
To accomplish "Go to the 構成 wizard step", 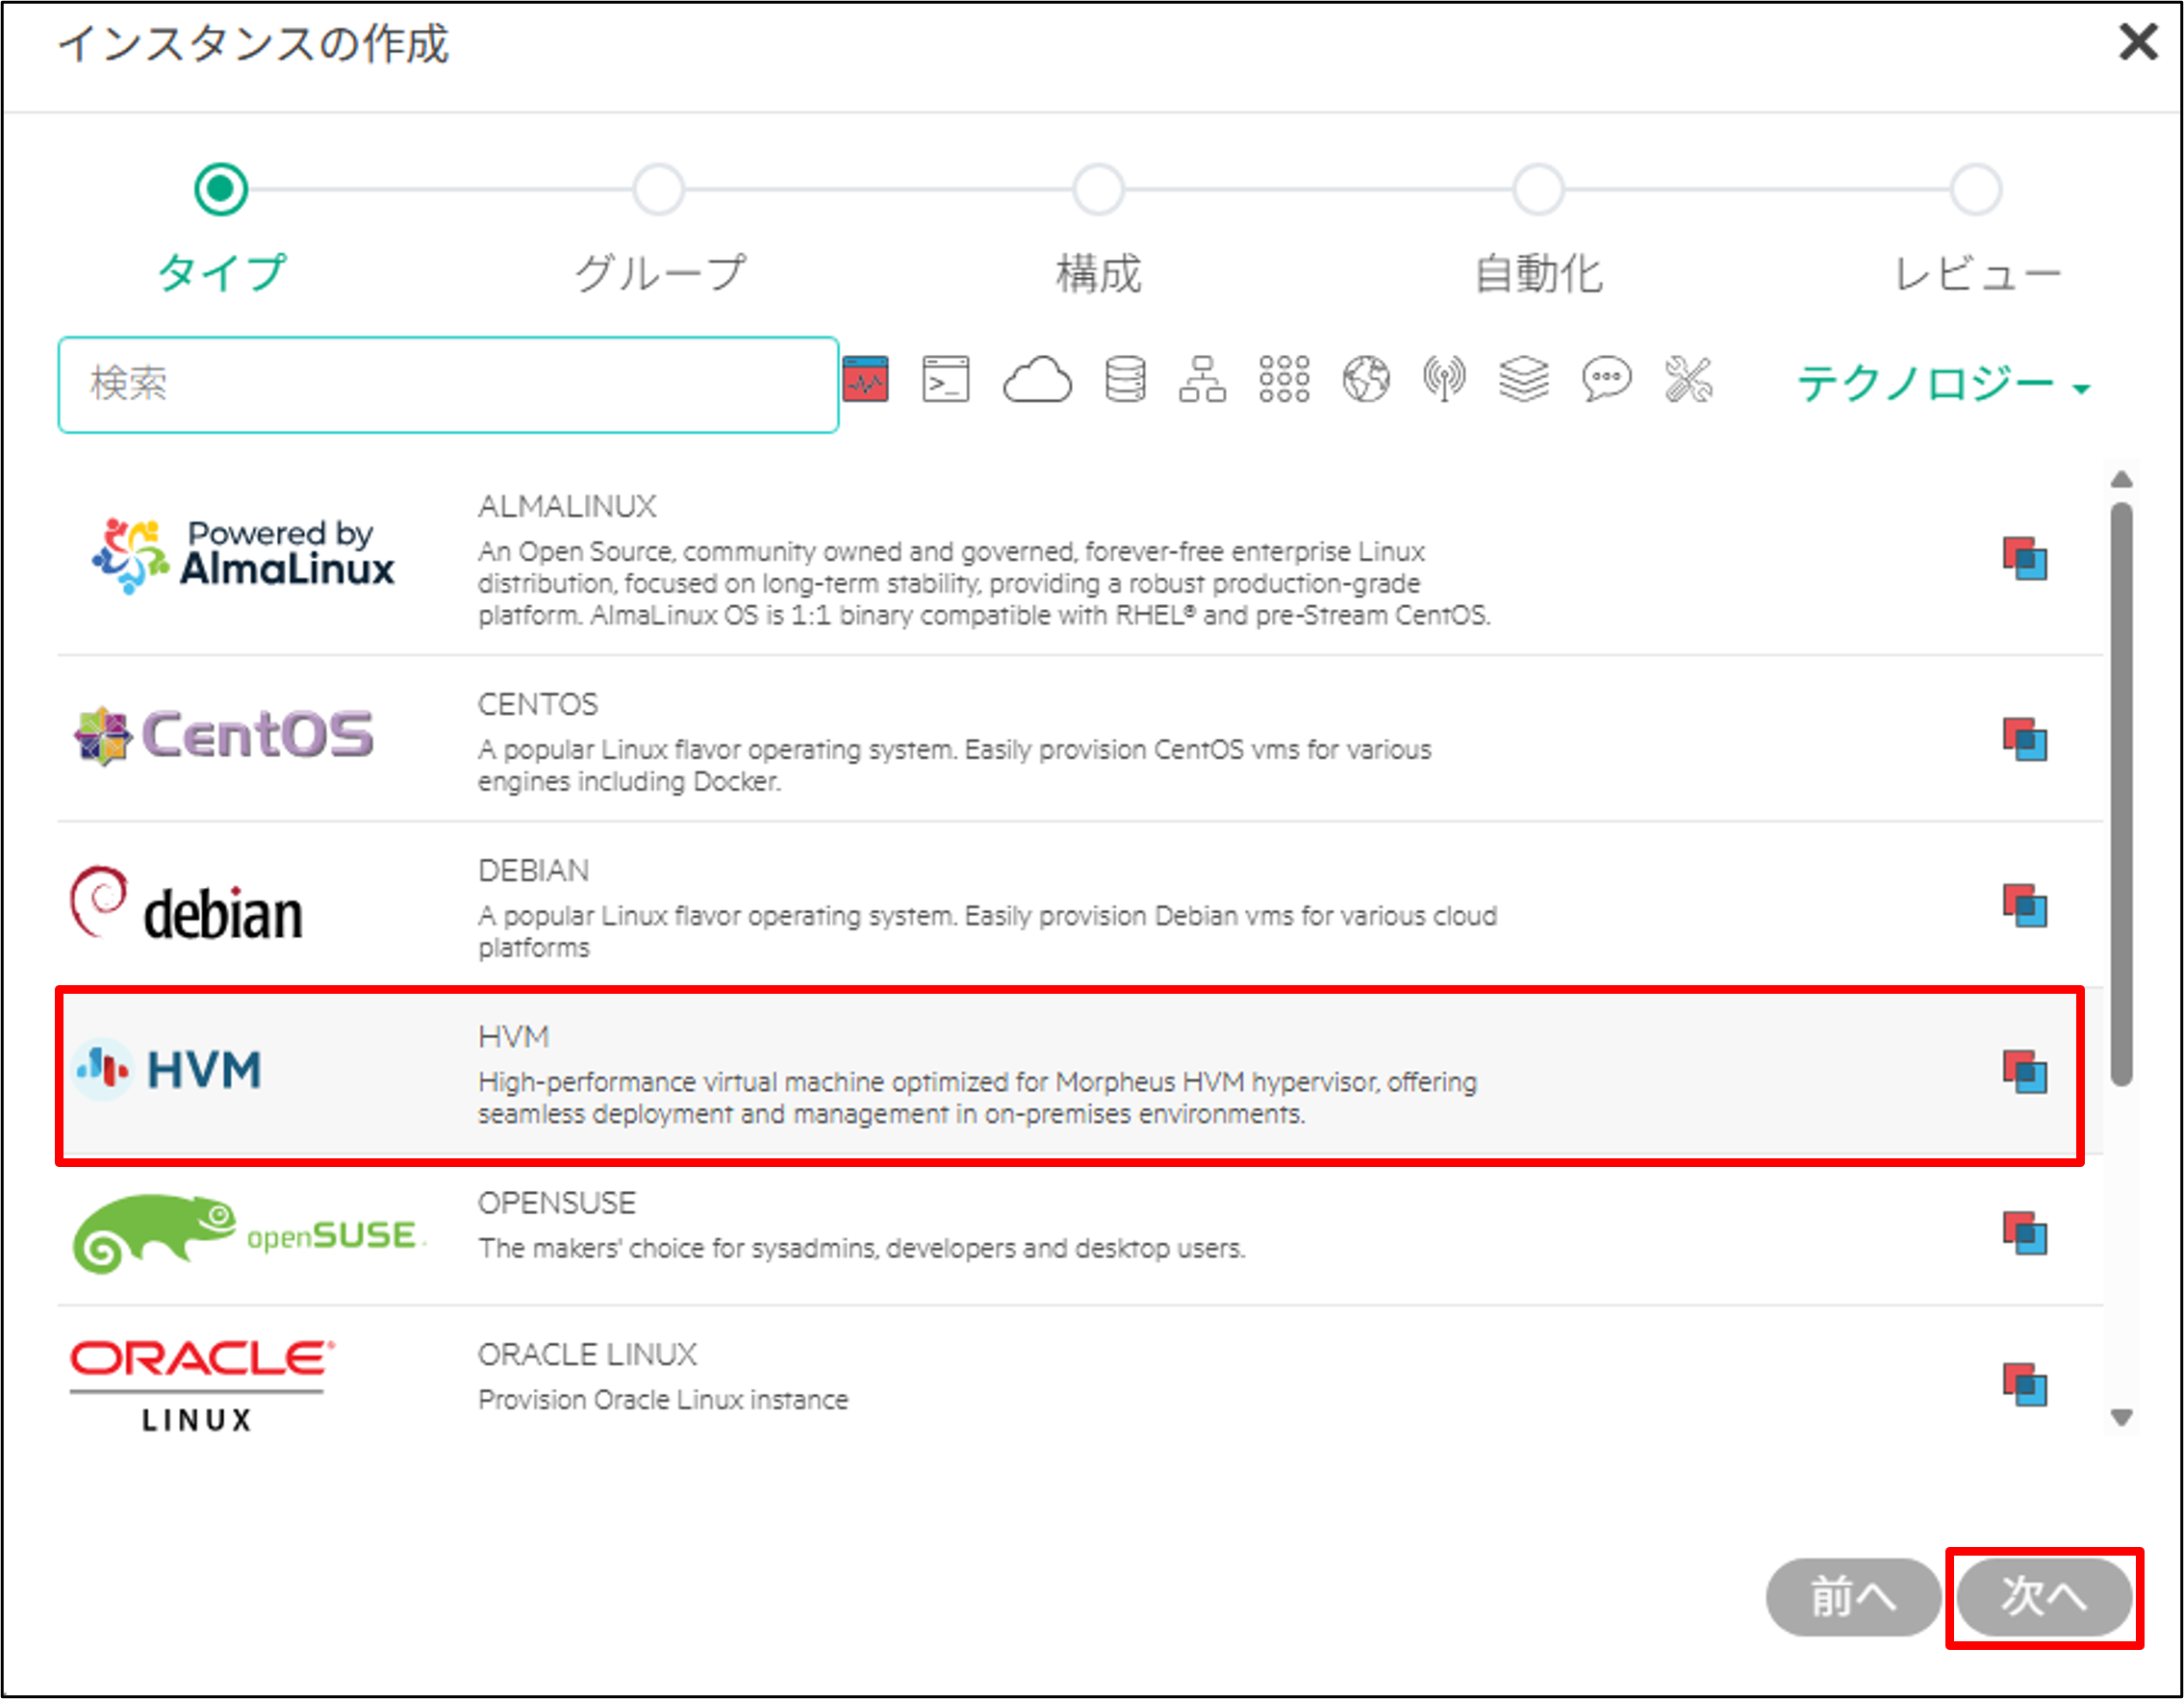I will pyautogui.click(x=1099, y=274).
